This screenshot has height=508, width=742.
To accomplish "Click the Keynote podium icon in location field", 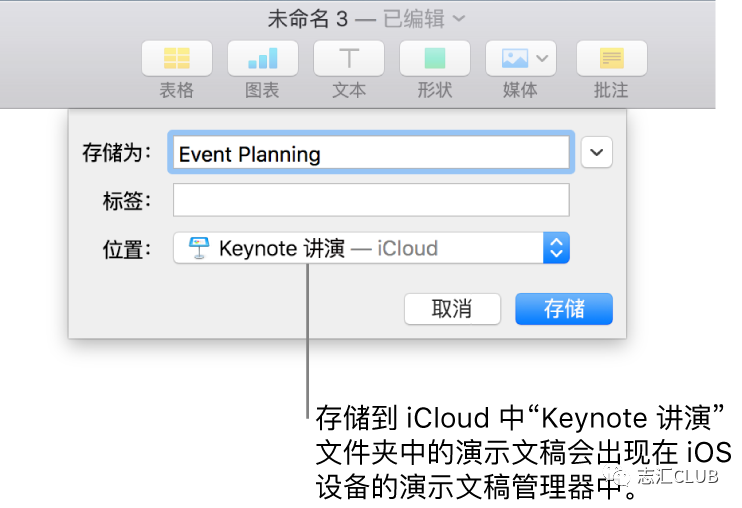I will tap(197, 248).
